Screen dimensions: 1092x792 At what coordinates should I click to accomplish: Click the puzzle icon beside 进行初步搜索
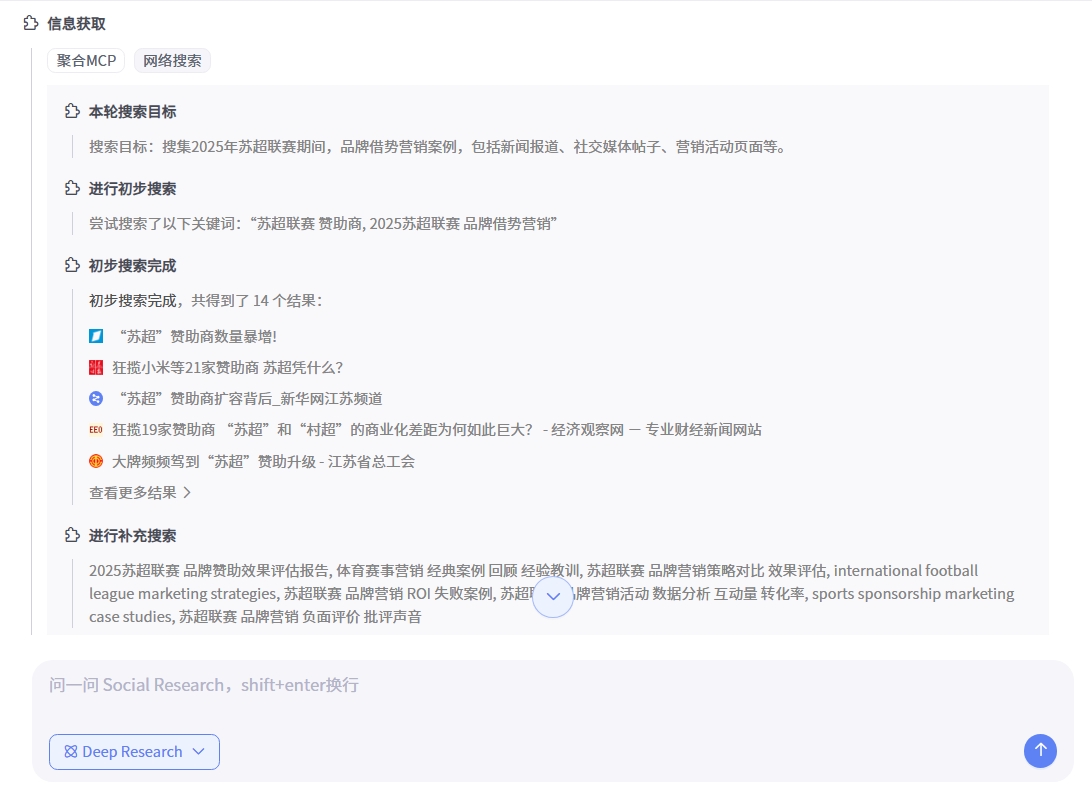coord(72,188)
